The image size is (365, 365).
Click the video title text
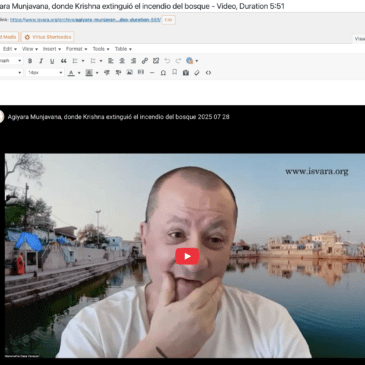[x=118, y=117]
